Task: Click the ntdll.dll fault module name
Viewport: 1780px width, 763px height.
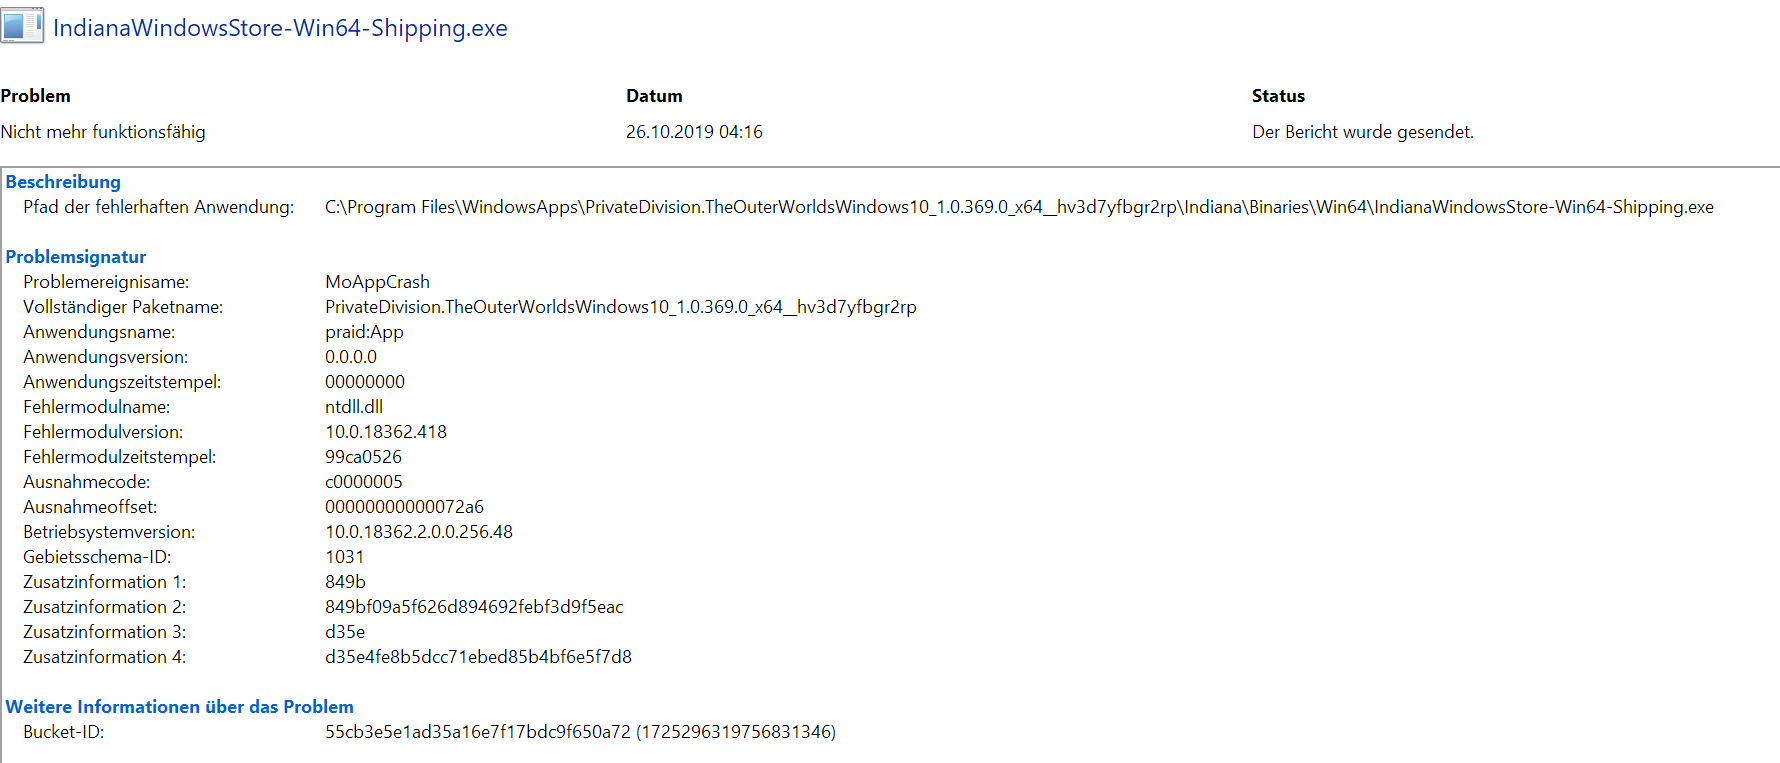Action: (354, 407)
